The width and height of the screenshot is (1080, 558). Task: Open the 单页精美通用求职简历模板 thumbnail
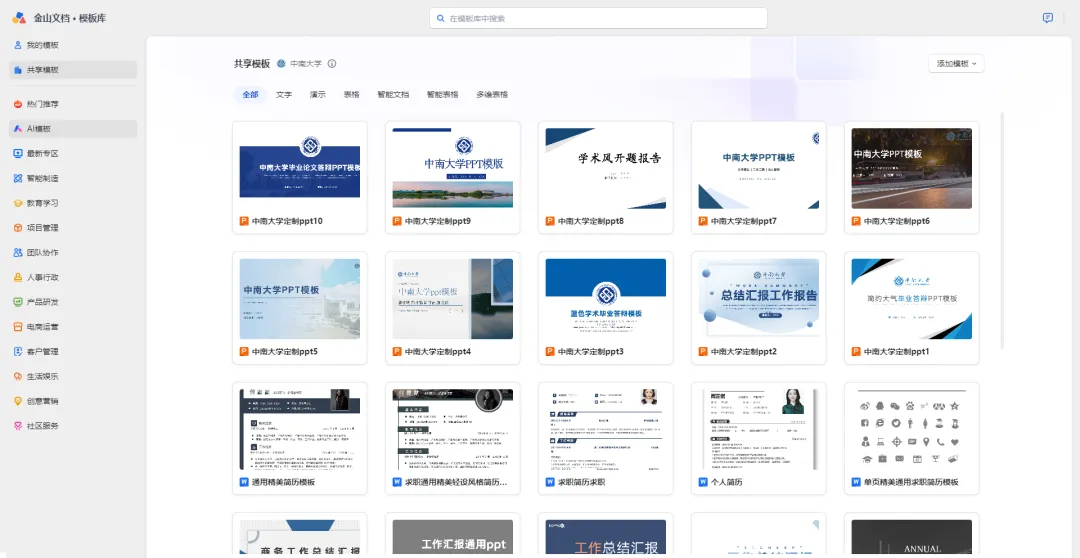(911, 428)
